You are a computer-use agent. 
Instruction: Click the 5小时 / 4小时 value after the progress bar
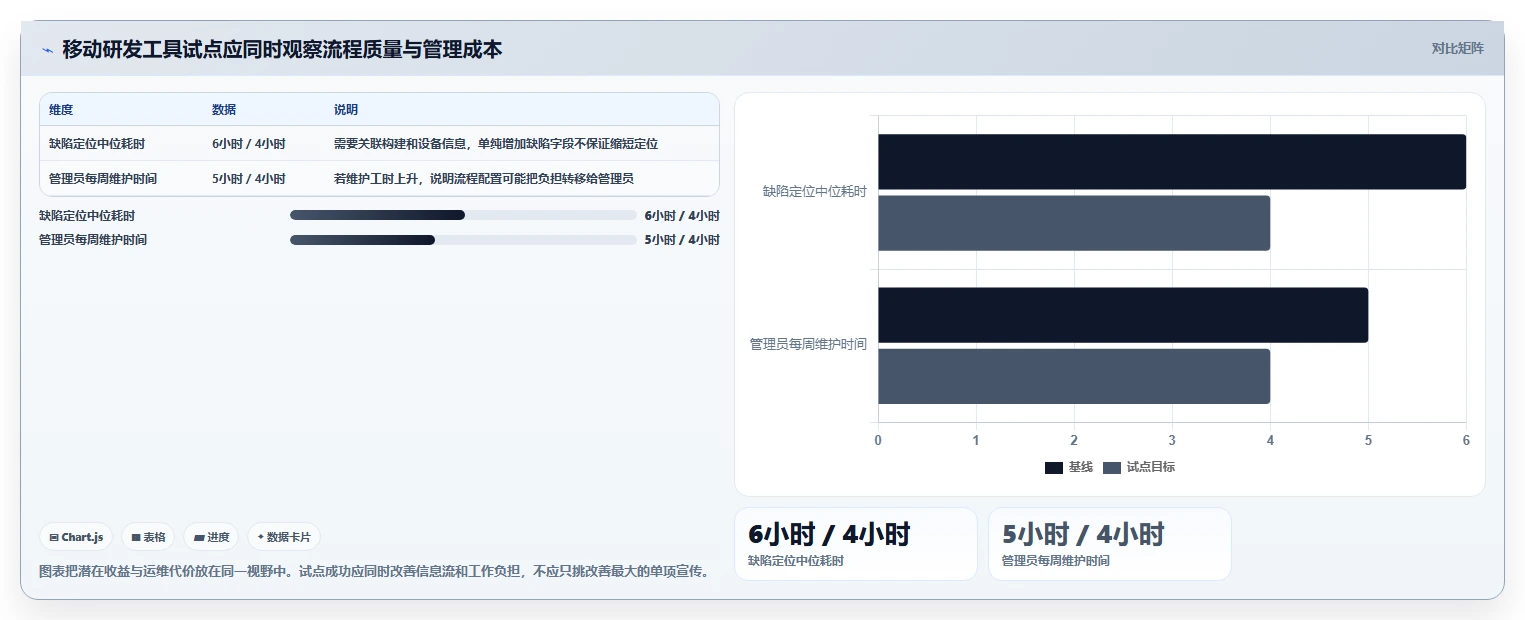682,240
